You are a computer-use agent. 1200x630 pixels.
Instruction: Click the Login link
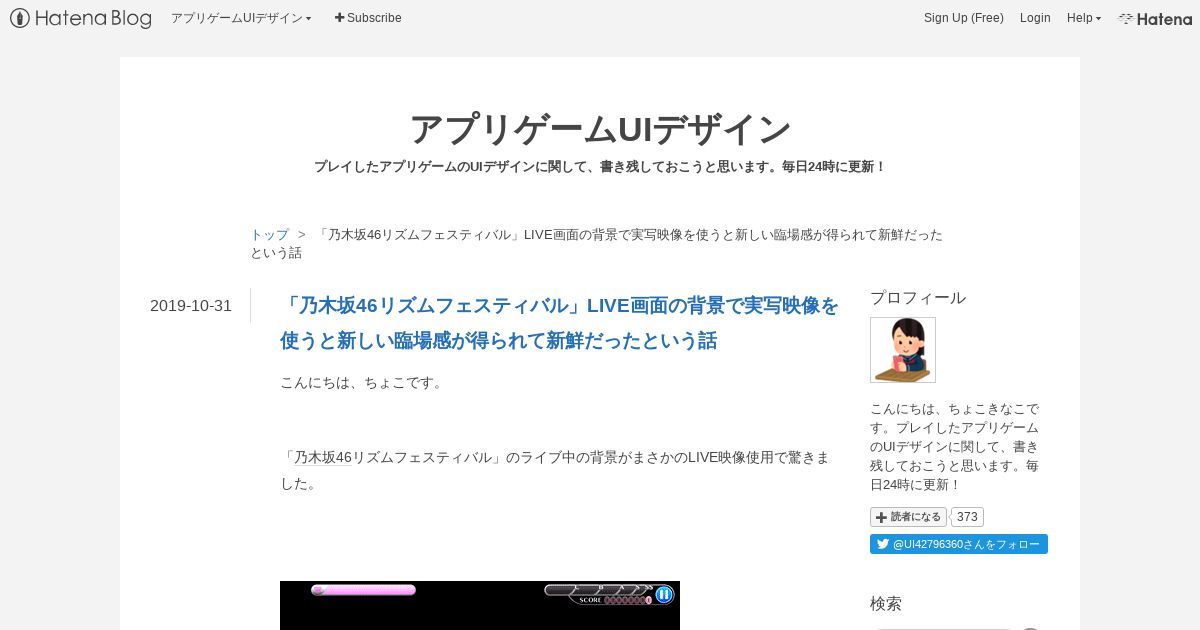[1035, 18]
